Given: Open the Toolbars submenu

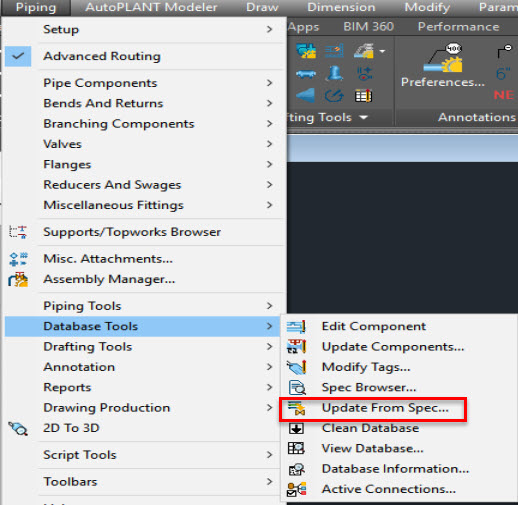Looking at the screenshot, I should [70, 482].
